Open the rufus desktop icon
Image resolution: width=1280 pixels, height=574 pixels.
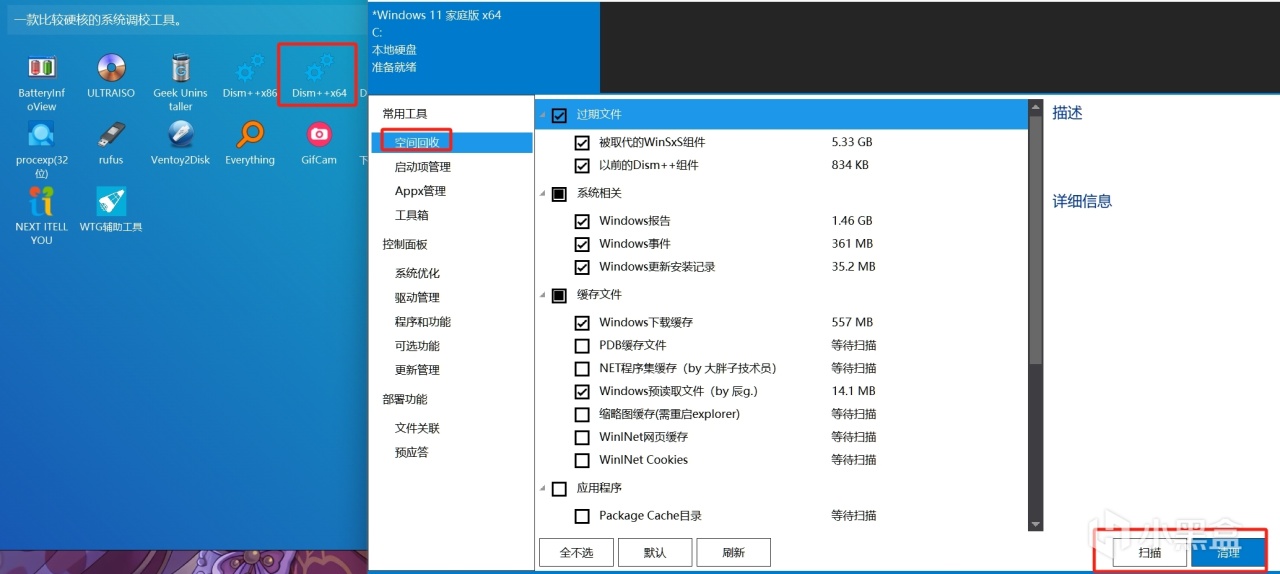click(111, 143)
